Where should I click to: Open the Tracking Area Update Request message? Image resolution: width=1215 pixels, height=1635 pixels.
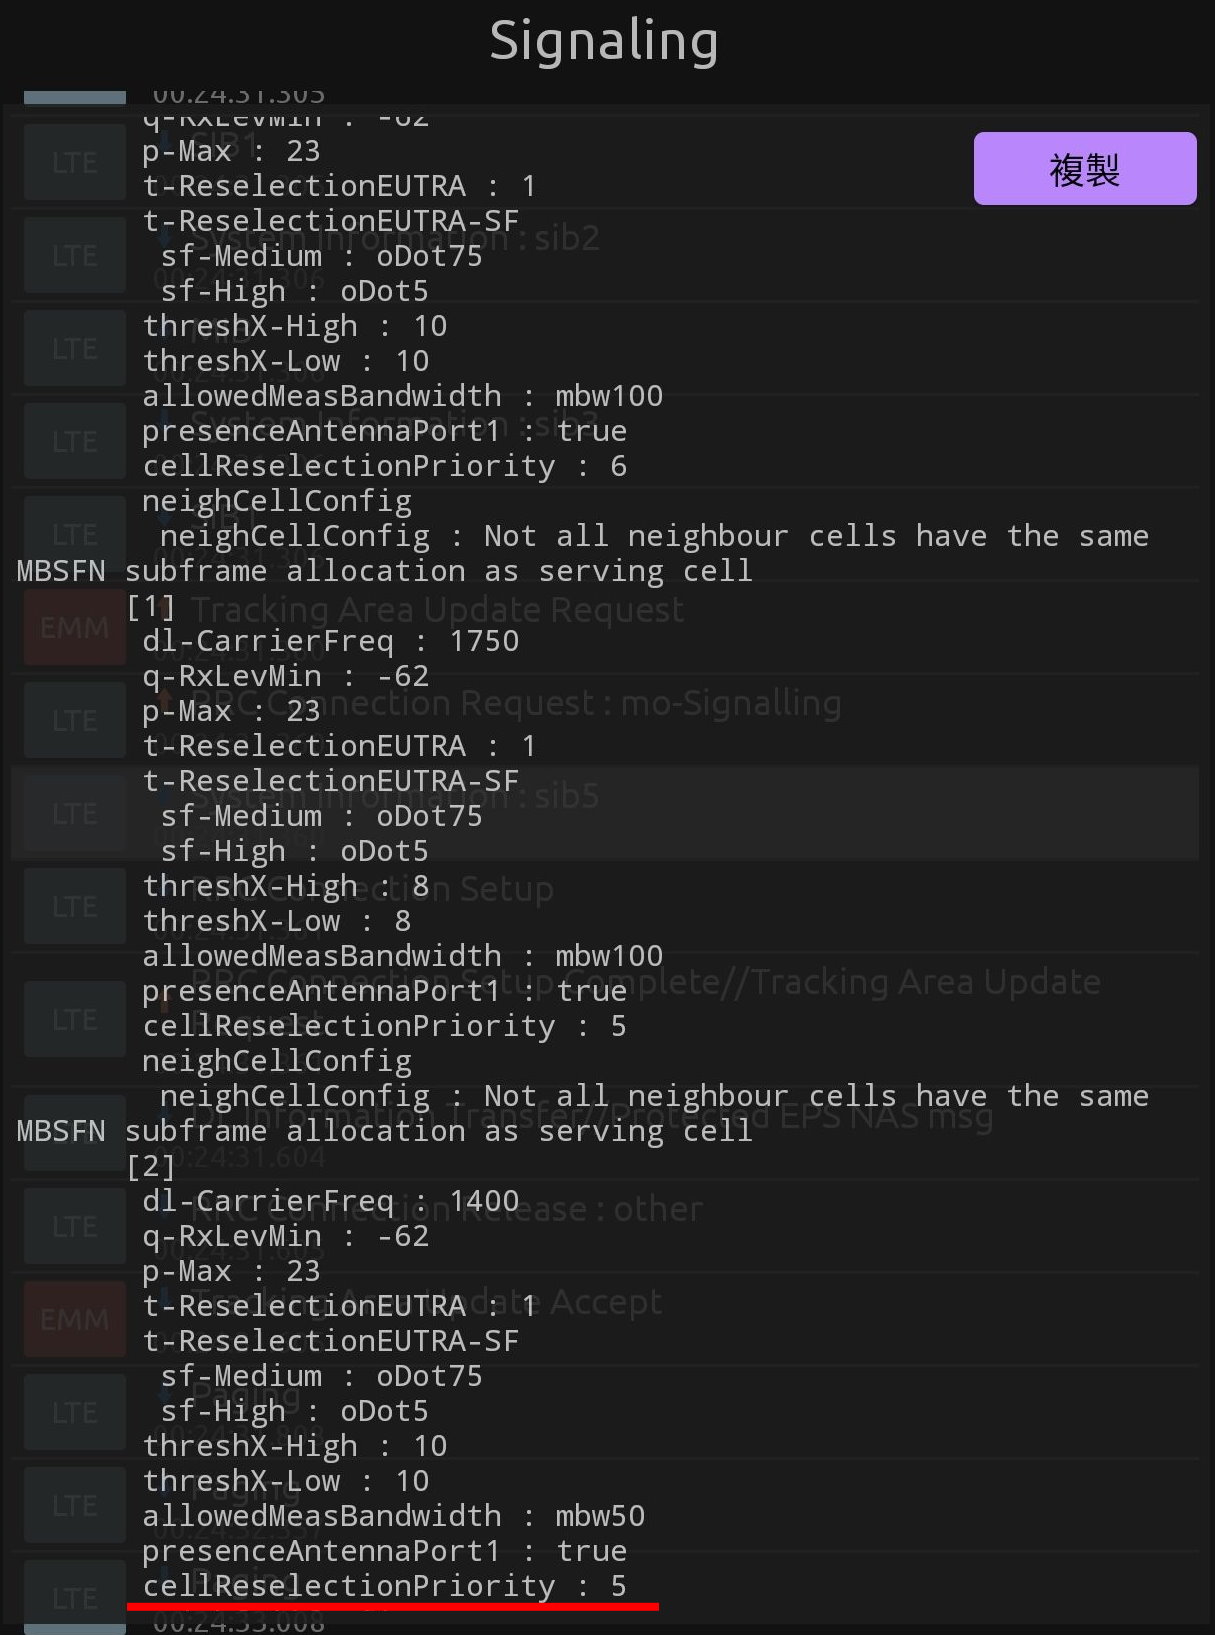[437, 609]
